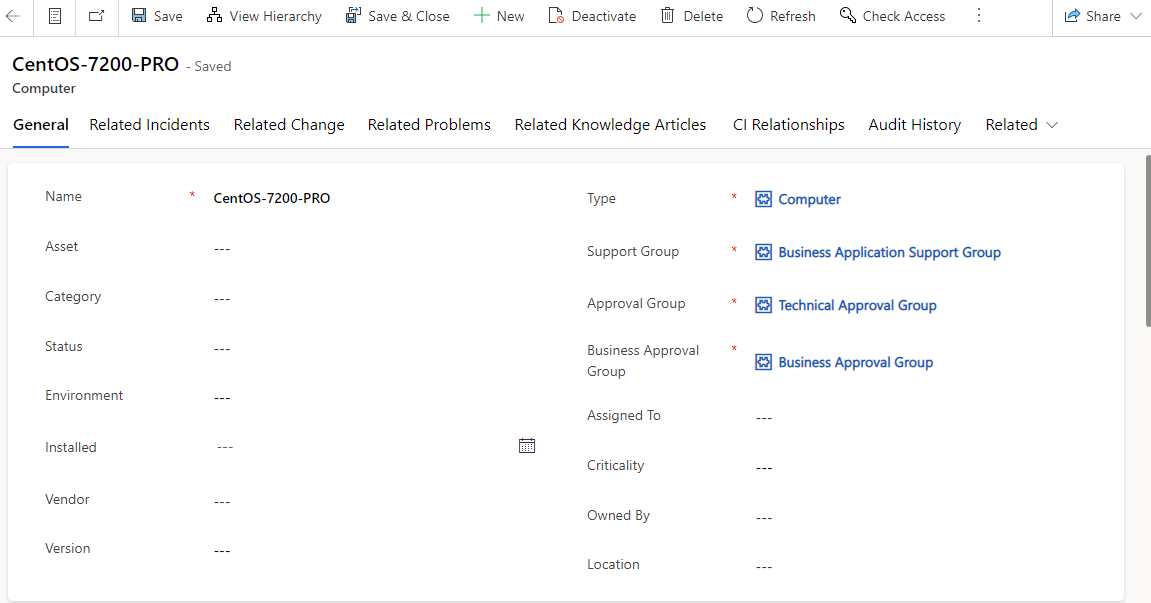Open Check Access
The width and height of the screenshot is (1151, 603).
(x=893, y=15)
